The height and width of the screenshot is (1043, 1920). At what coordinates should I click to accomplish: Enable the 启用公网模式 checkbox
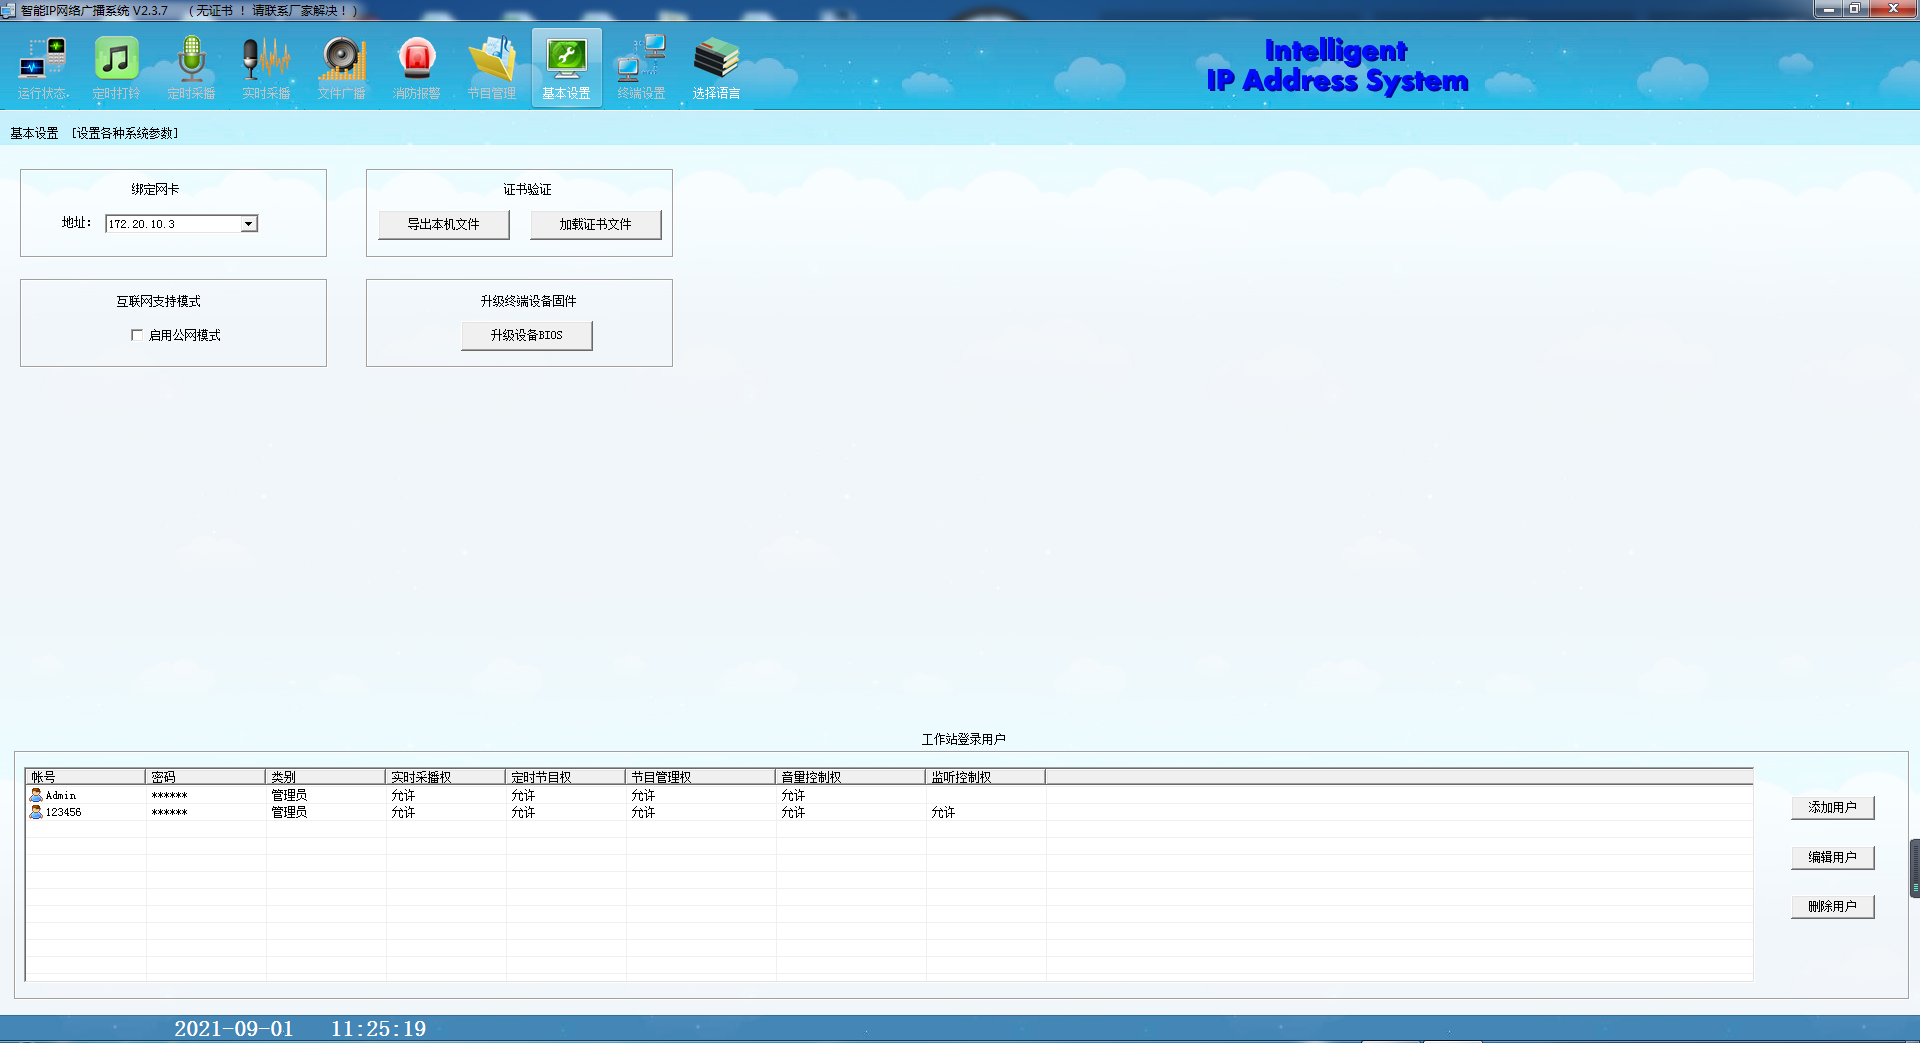pyautogui.click(x=137, y=335)
